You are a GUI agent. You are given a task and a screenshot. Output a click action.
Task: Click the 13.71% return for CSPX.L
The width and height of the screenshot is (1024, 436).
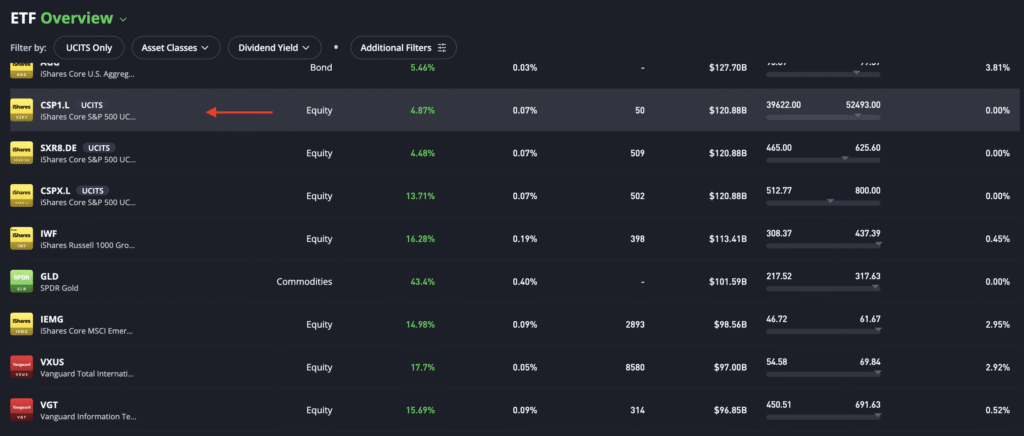421,196
